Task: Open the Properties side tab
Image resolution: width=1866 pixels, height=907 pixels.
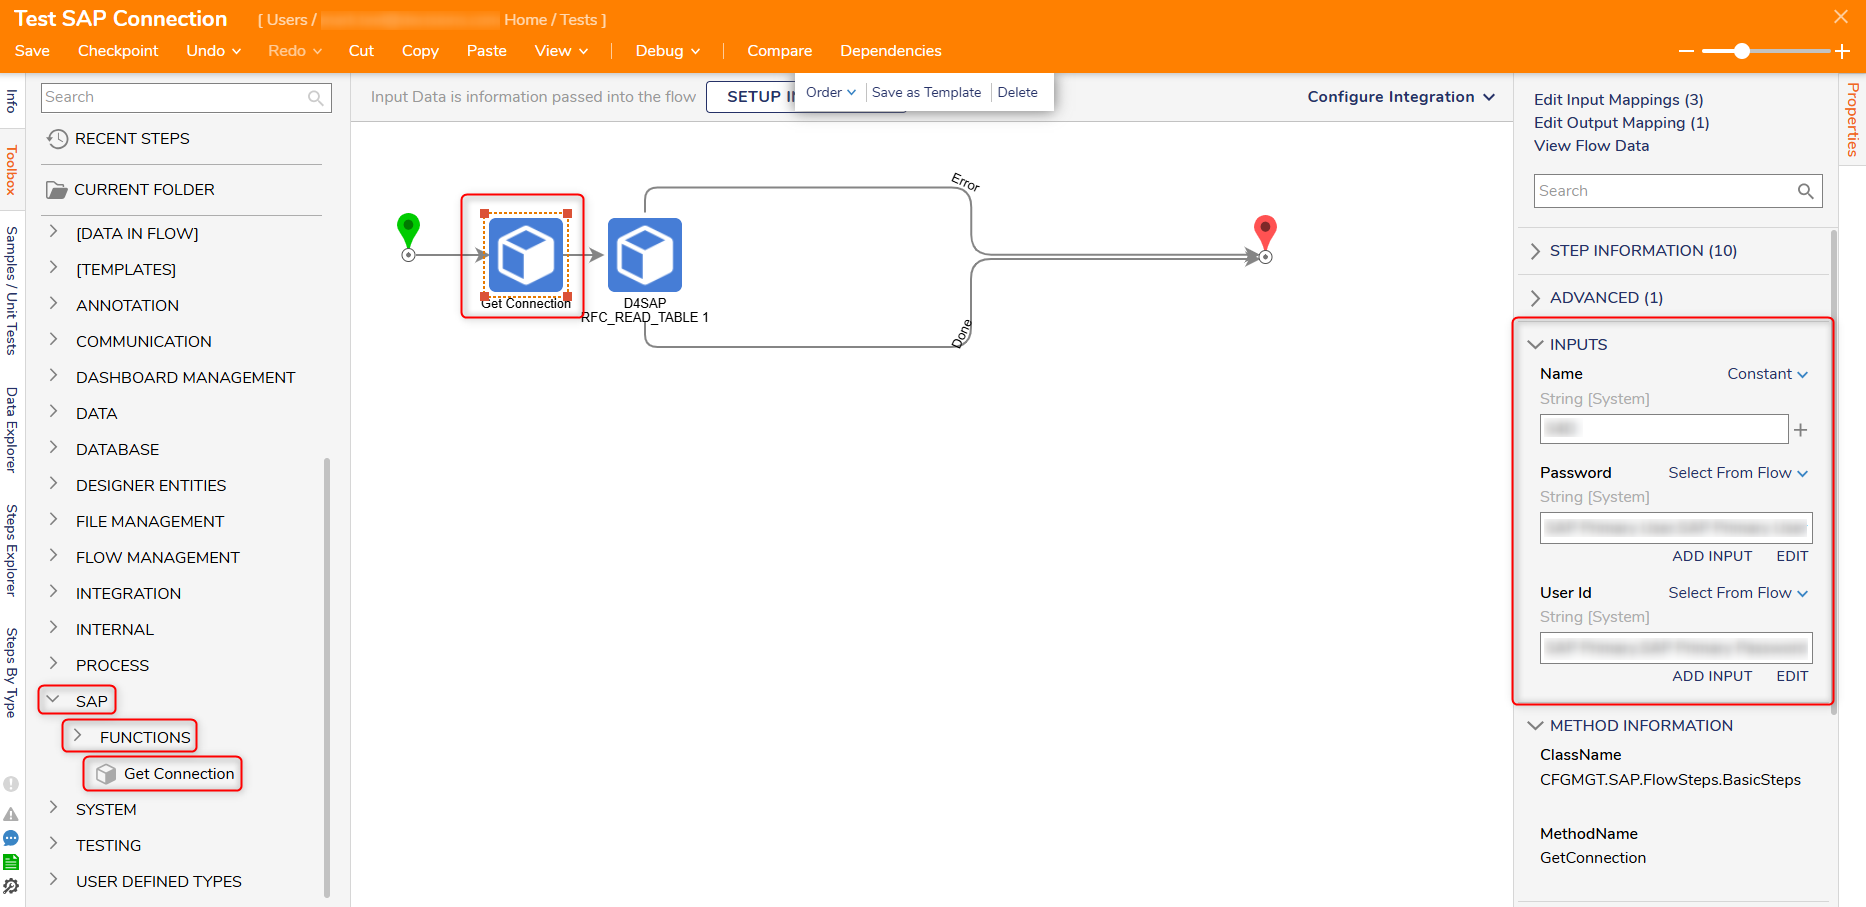Action: (x=1852, y=120)
